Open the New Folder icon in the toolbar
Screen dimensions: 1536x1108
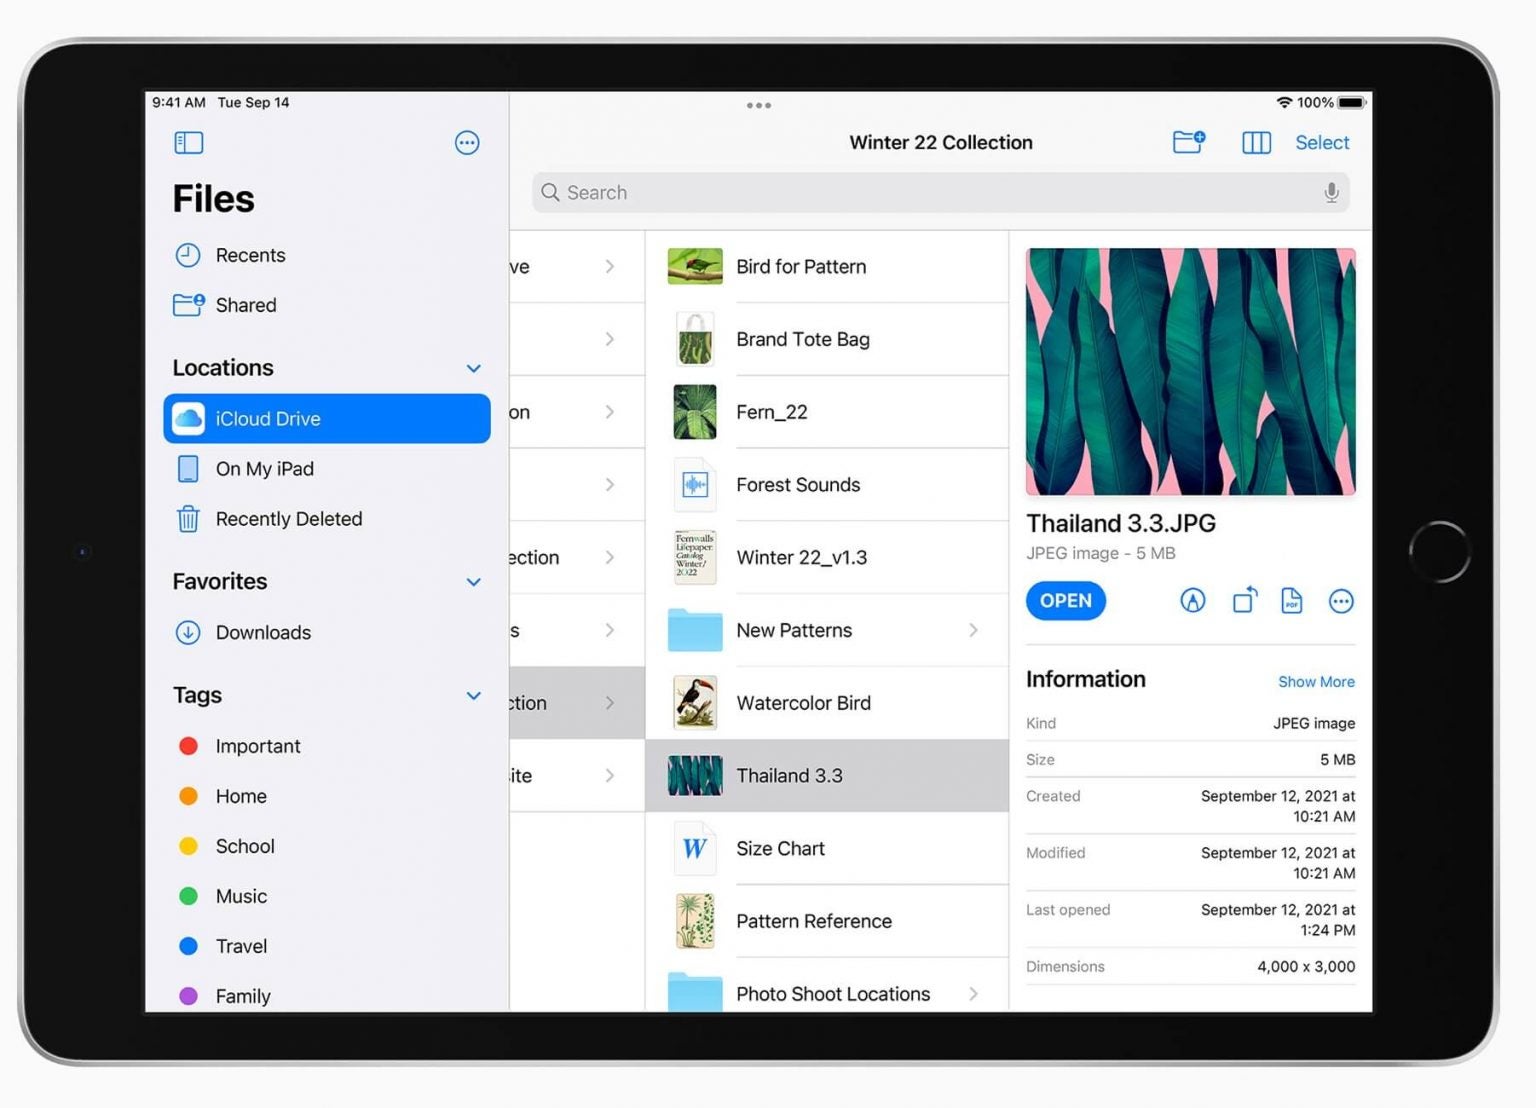1188,142
